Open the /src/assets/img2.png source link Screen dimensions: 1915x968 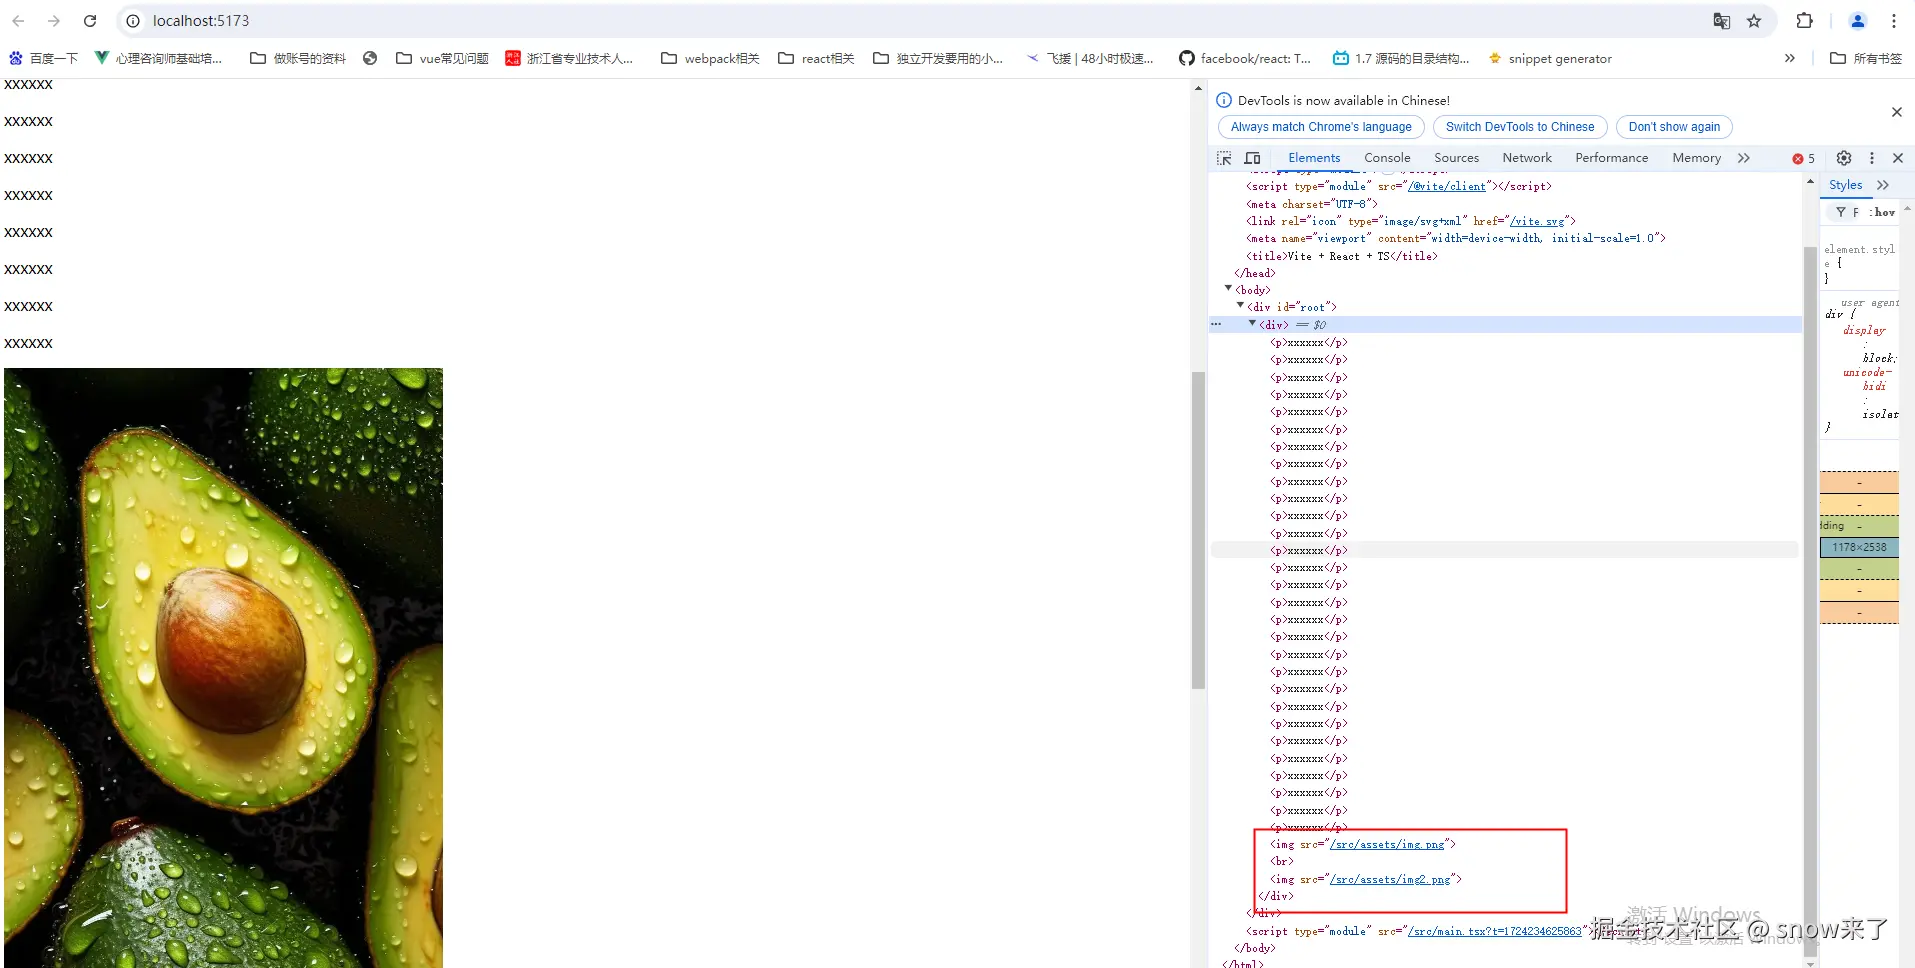pyautogui.click(x=1390, y=879)
